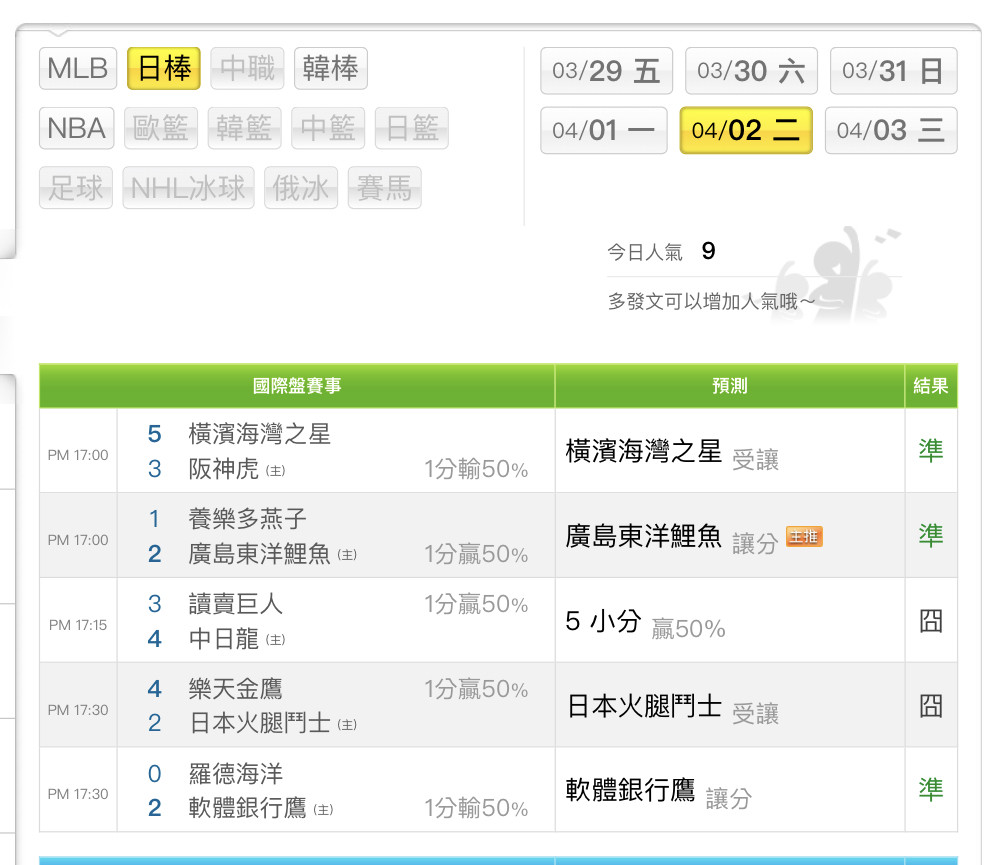The width and height of the screenshot is (994, 865).
Task: Open the 韓棒 league tab
Action: click(330, 68)
